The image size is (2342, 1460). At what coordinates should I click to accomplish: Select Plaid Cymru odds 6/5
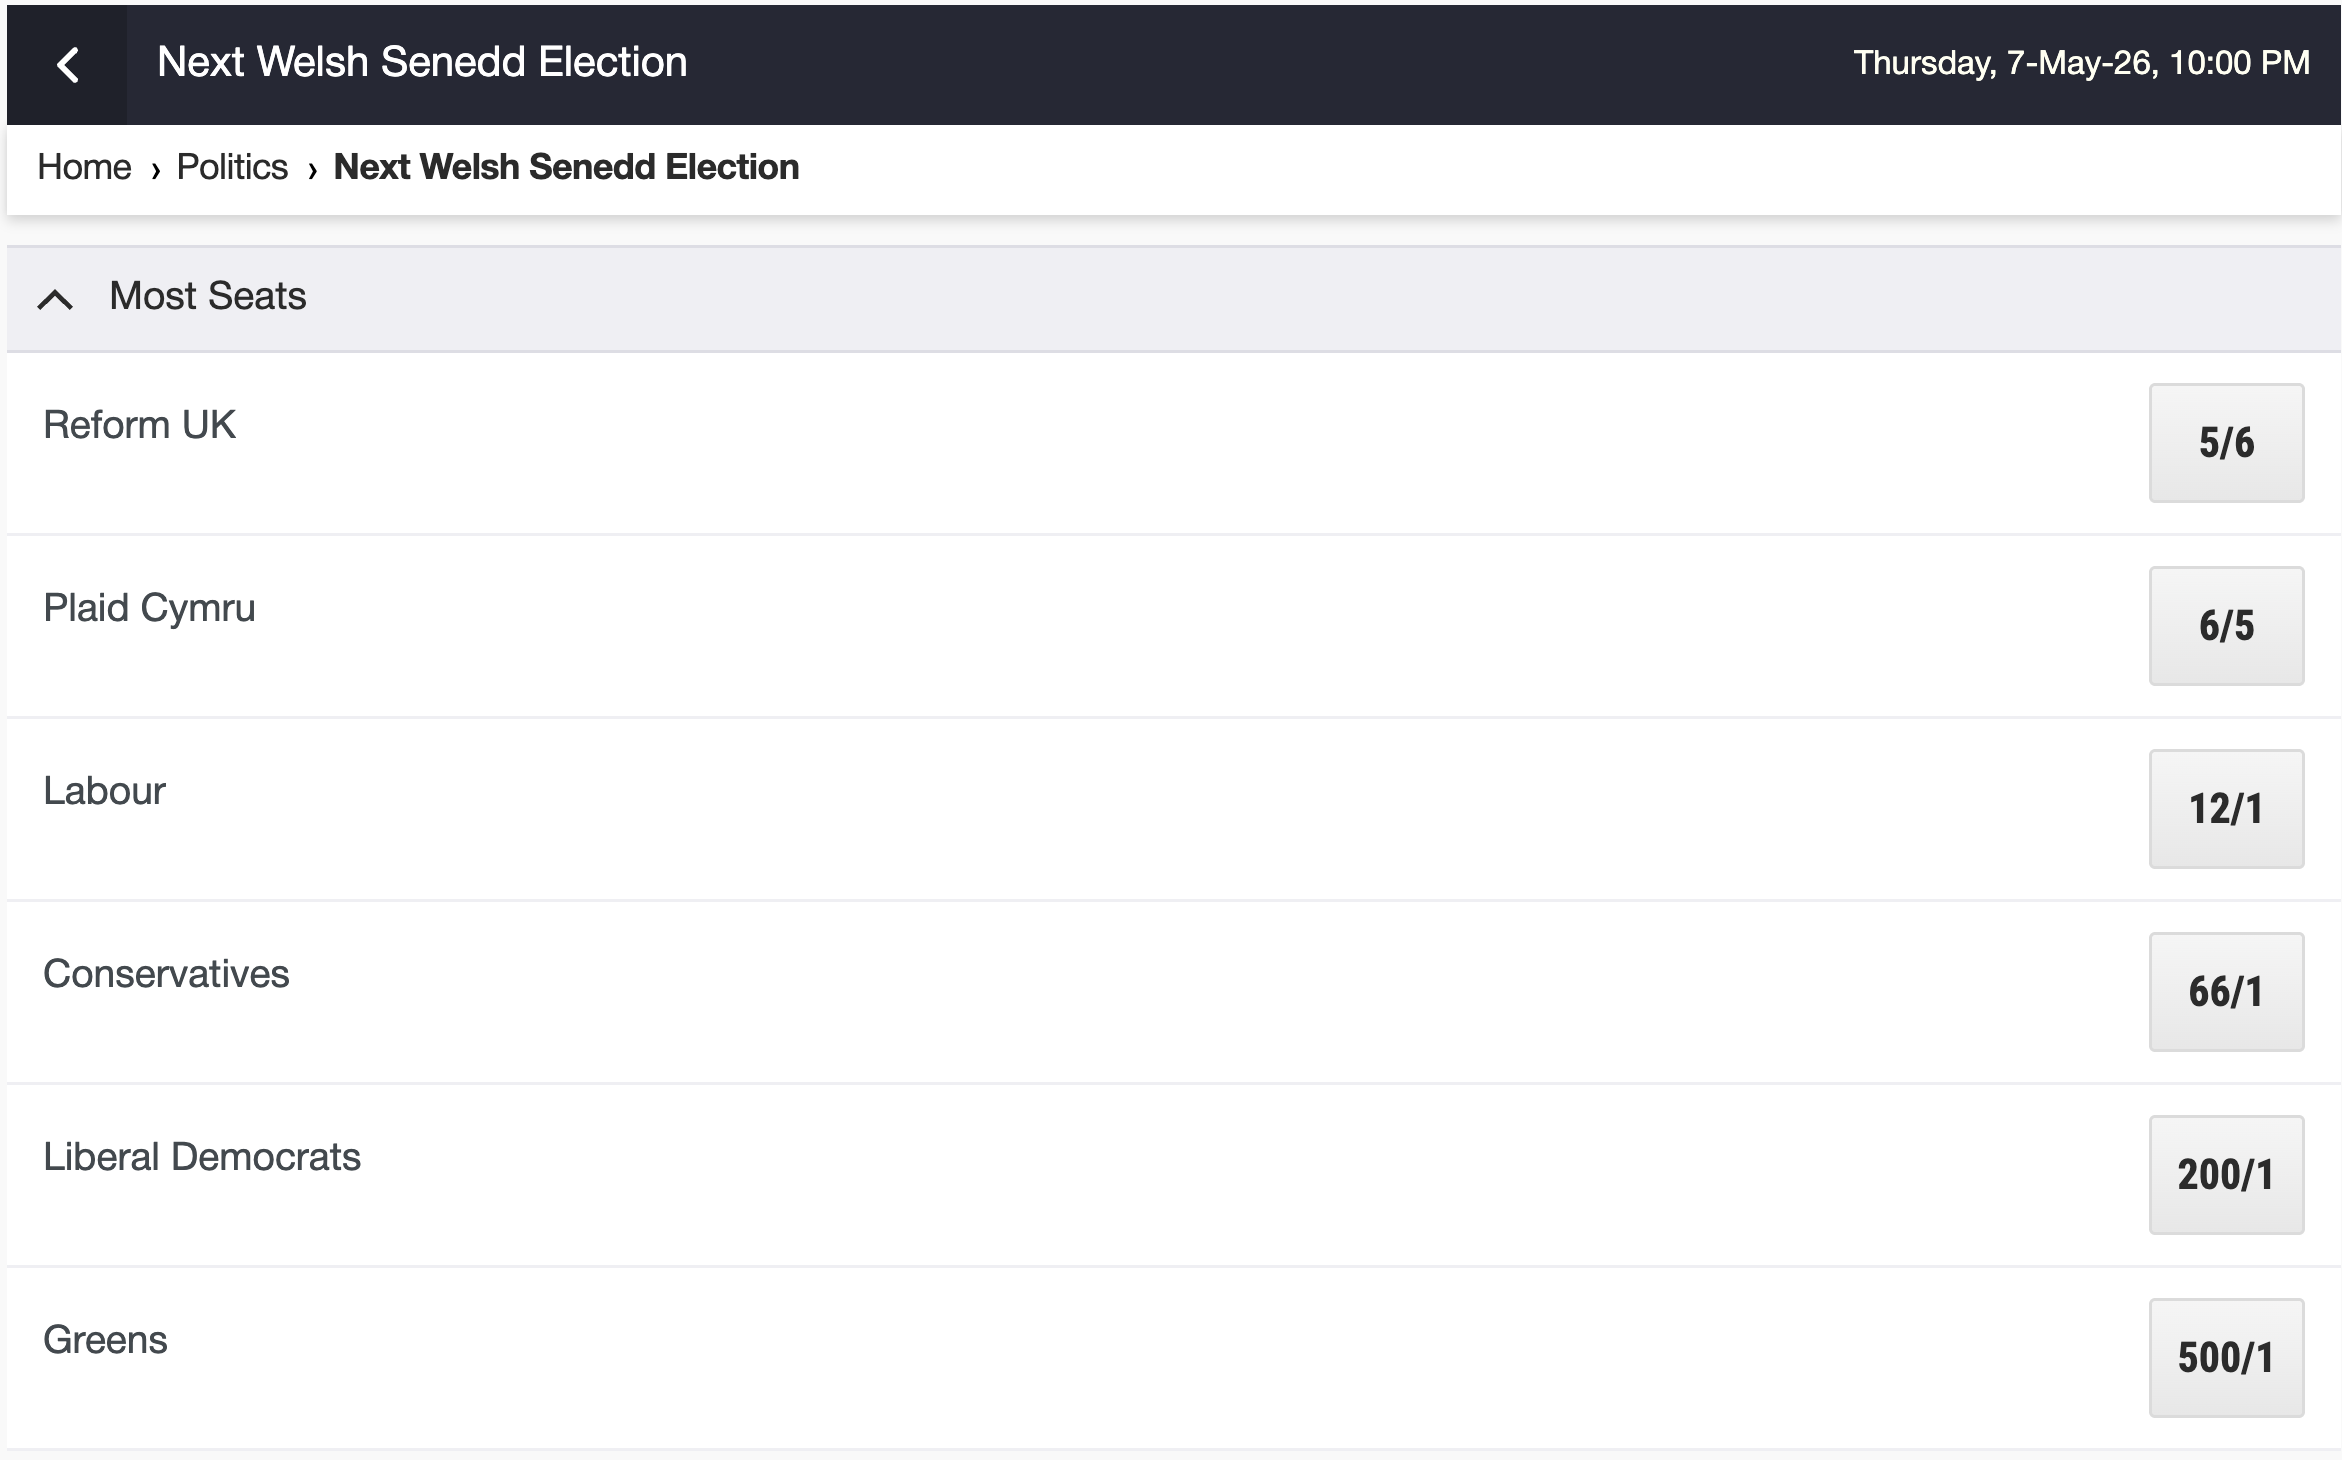pos(2225,626)
